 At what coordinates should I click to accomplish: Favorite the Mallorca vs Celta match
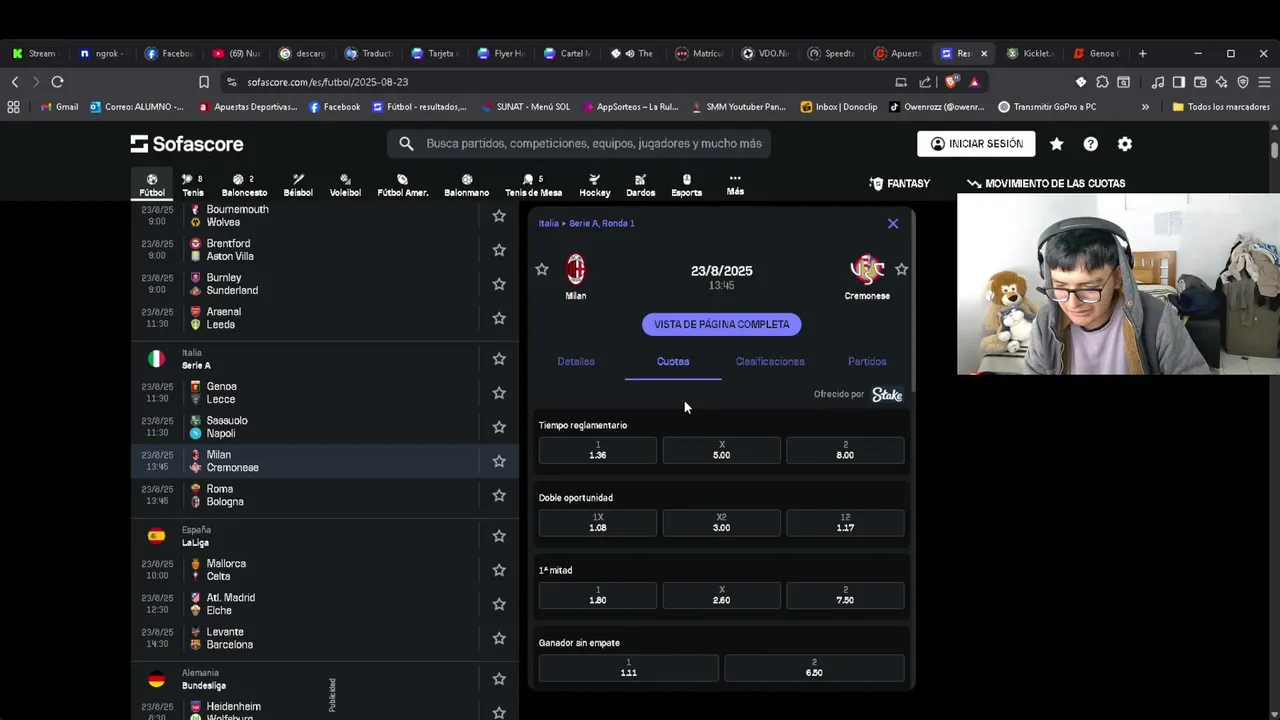click(x=499, y=570)
